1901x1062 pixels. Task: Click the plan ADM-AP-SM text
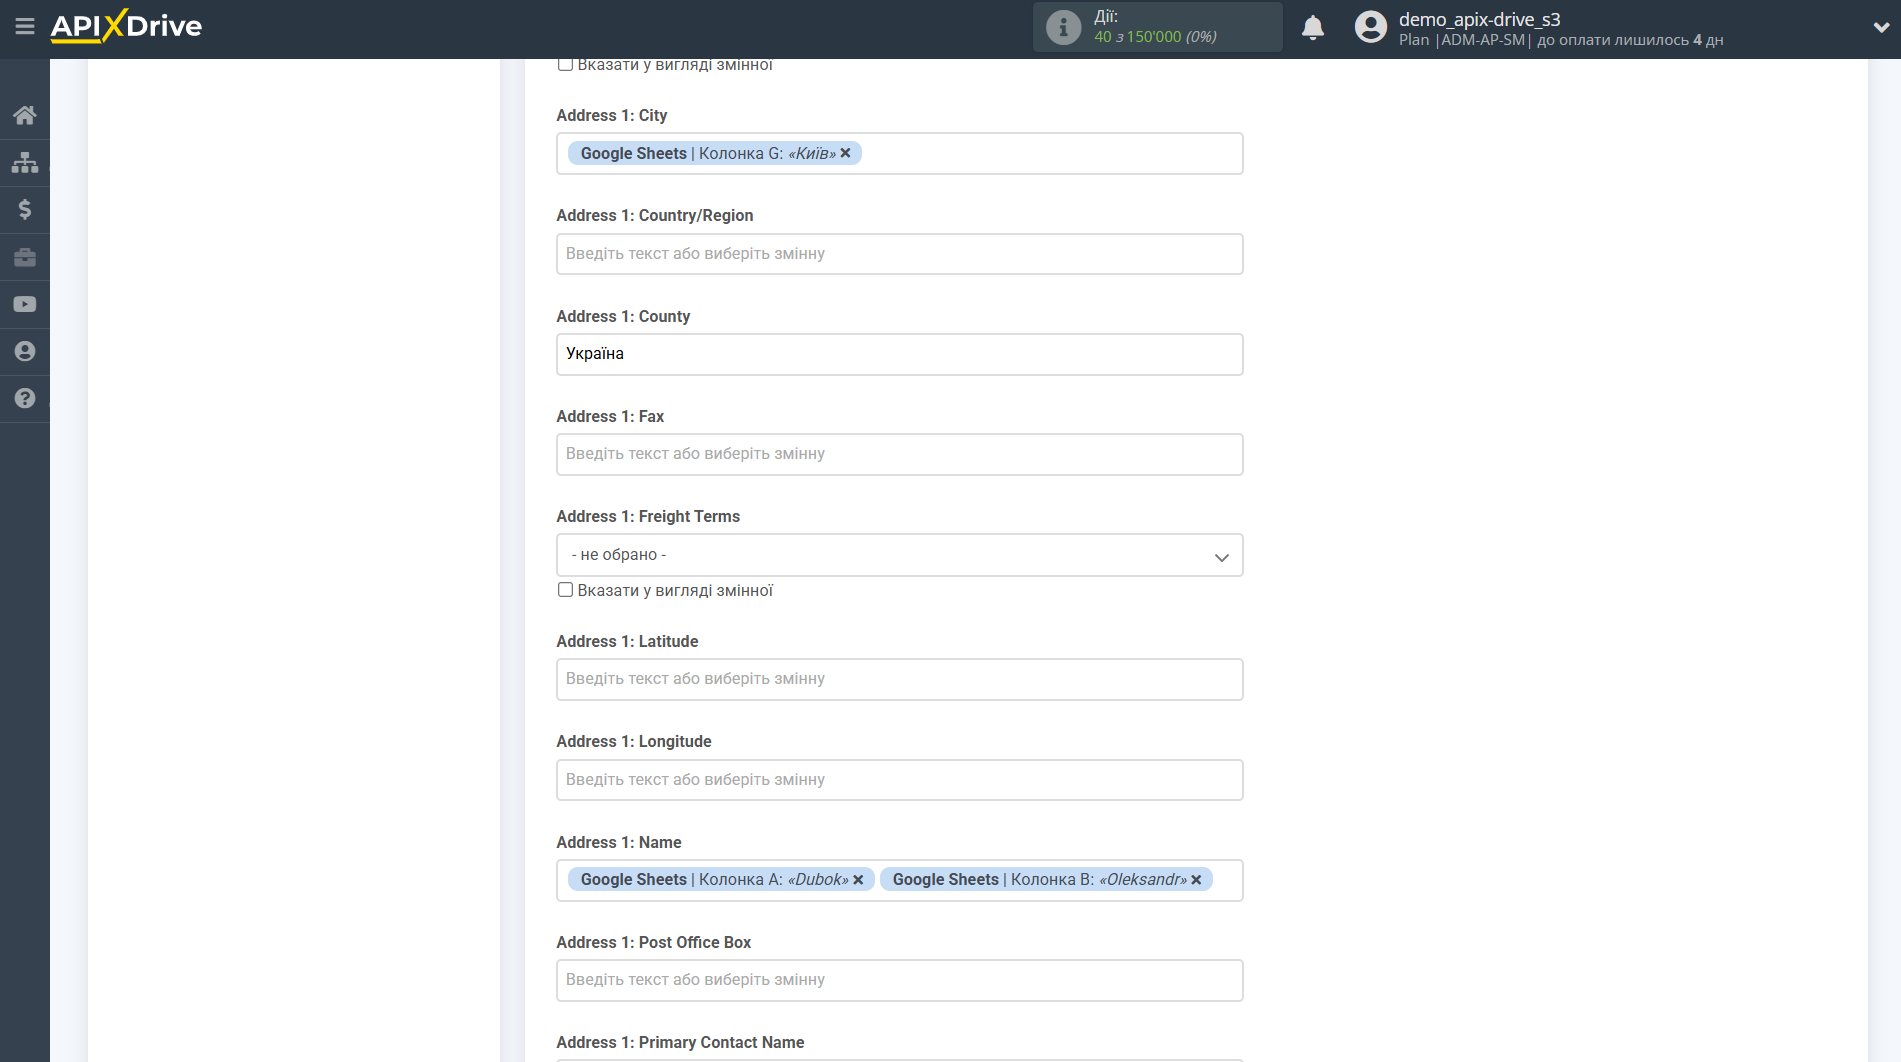click(1483, 40)
